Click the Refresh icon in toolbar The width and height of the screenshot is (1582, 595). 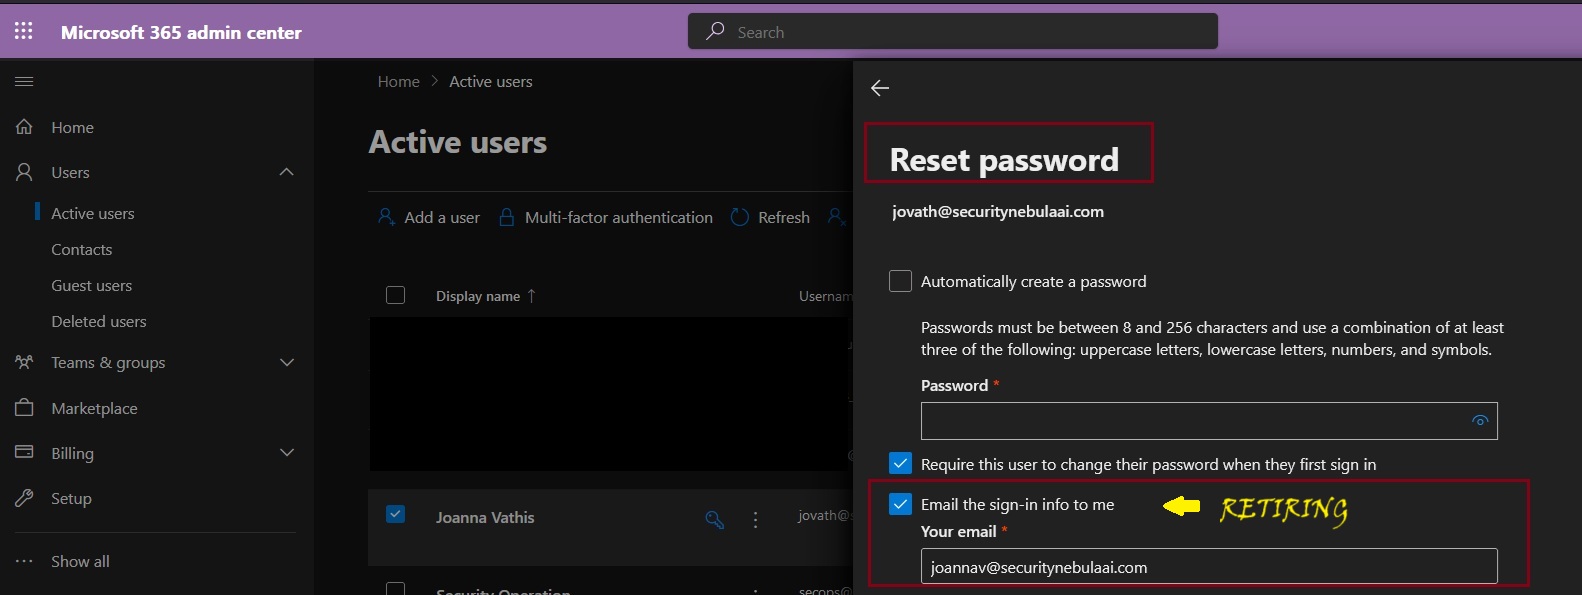(740, 217)
